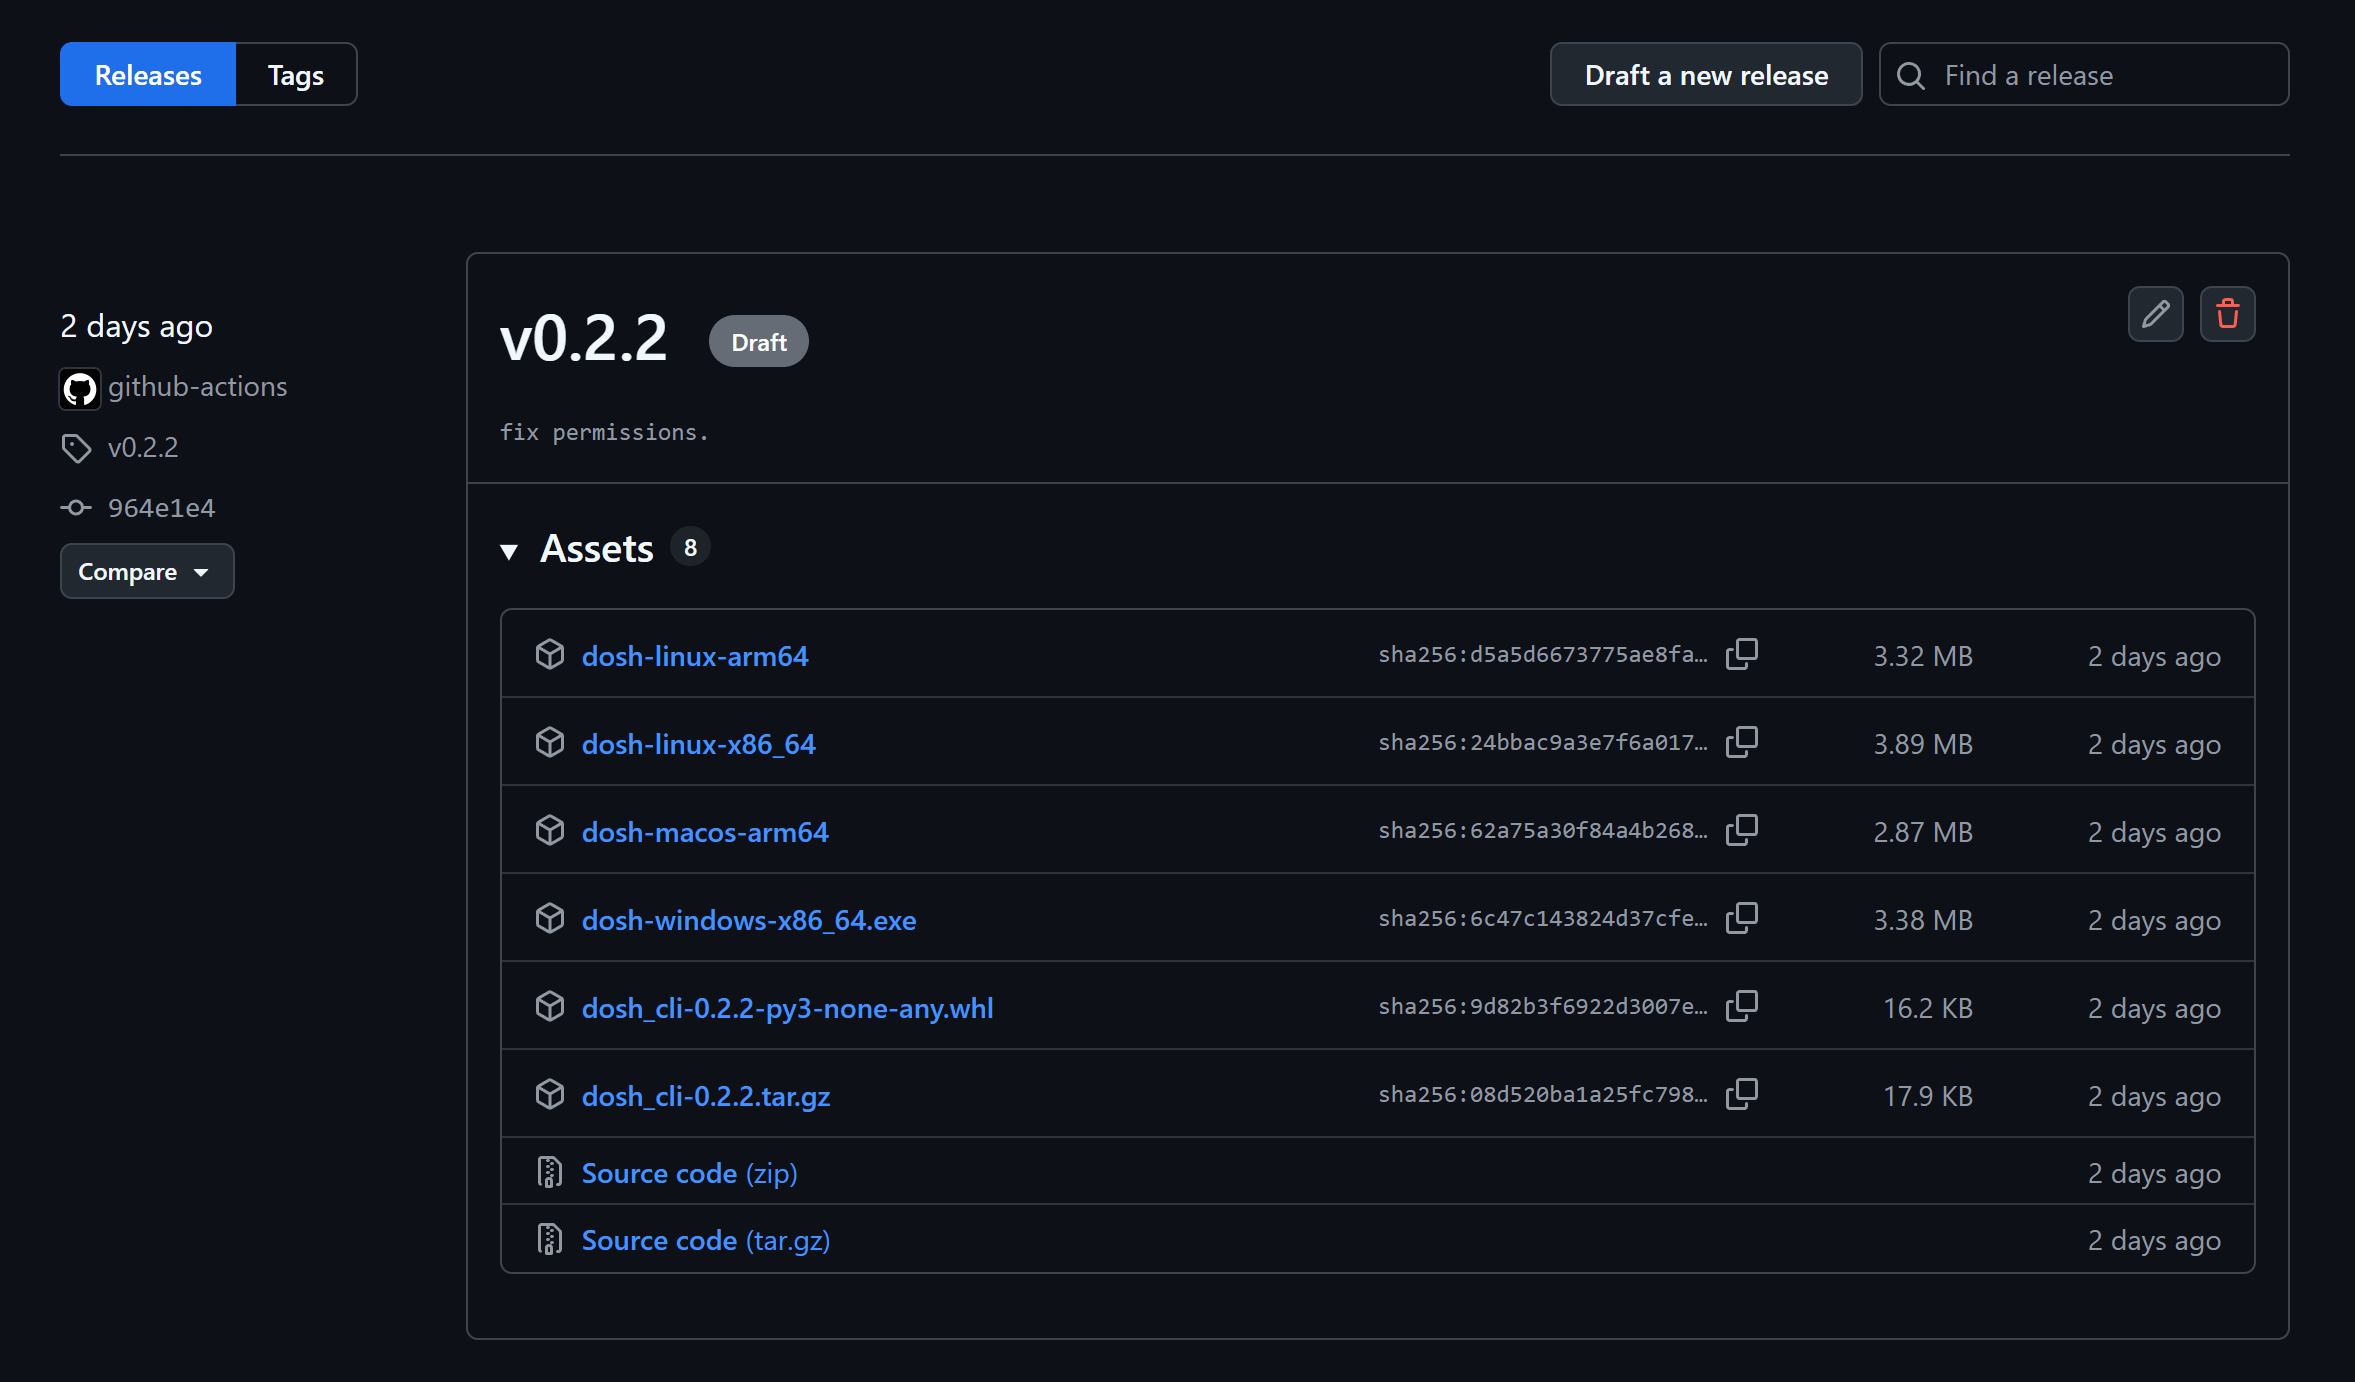Copy sha256 for dosh-linux-x86_64

[1741, 743]
